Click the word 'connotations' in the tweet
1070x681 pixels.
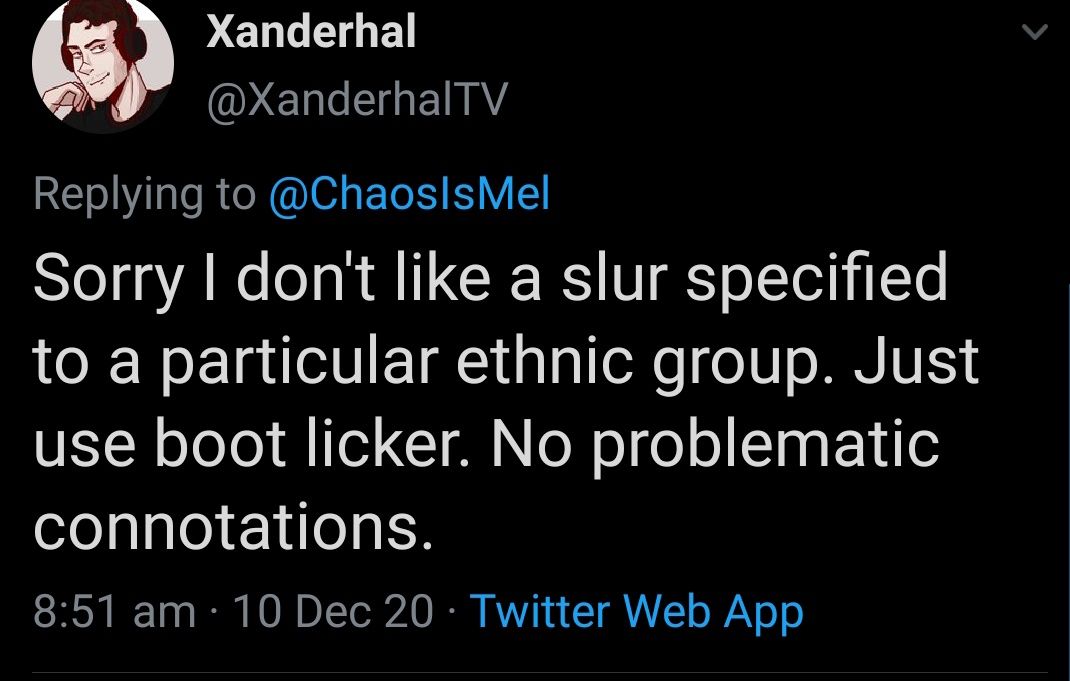[233, 527]
